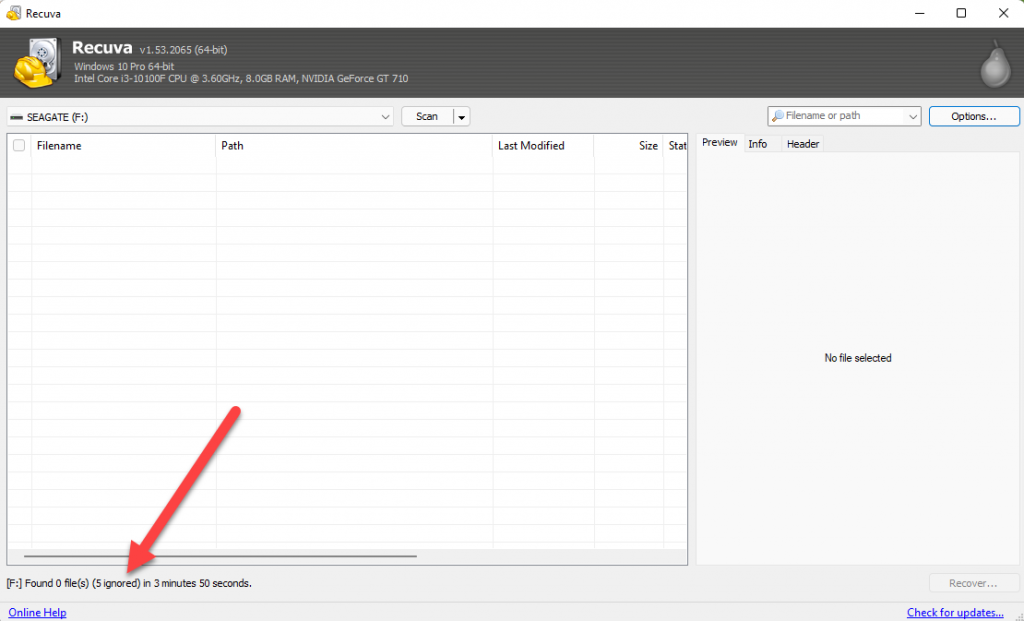Start scanning with the Scan button
This screenshot has width=1024, height=621.
[424, 116]
